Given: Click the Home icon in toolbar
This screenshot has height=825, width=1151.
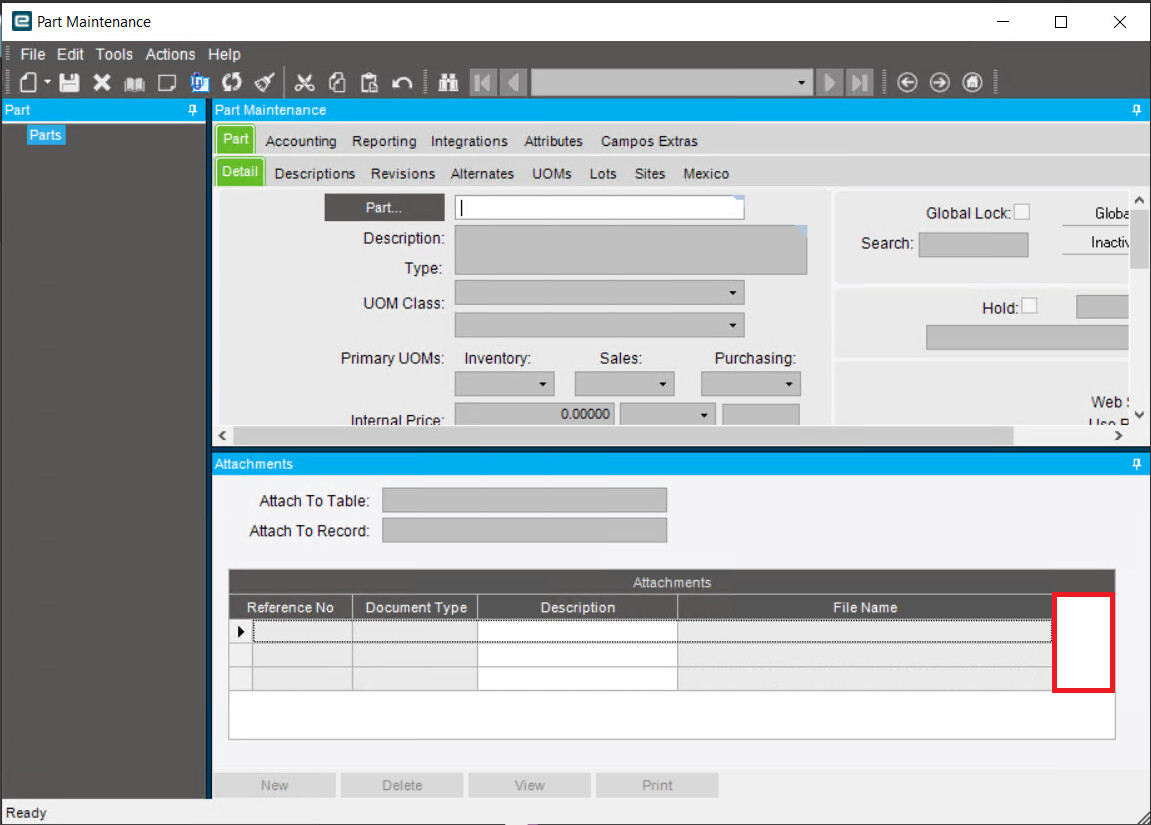Looking at the screenshot, I should [x=972, y=83].
